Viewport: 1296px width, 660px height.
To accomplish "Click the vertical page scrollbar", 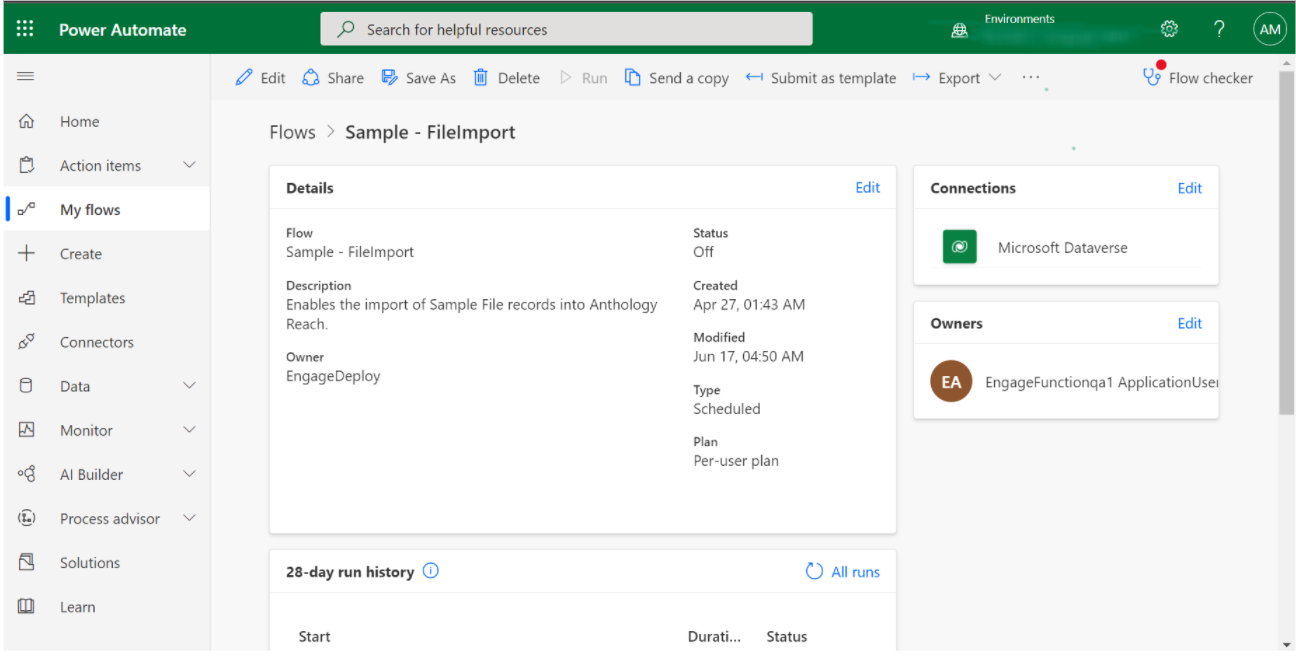I will coord(1286,243).
